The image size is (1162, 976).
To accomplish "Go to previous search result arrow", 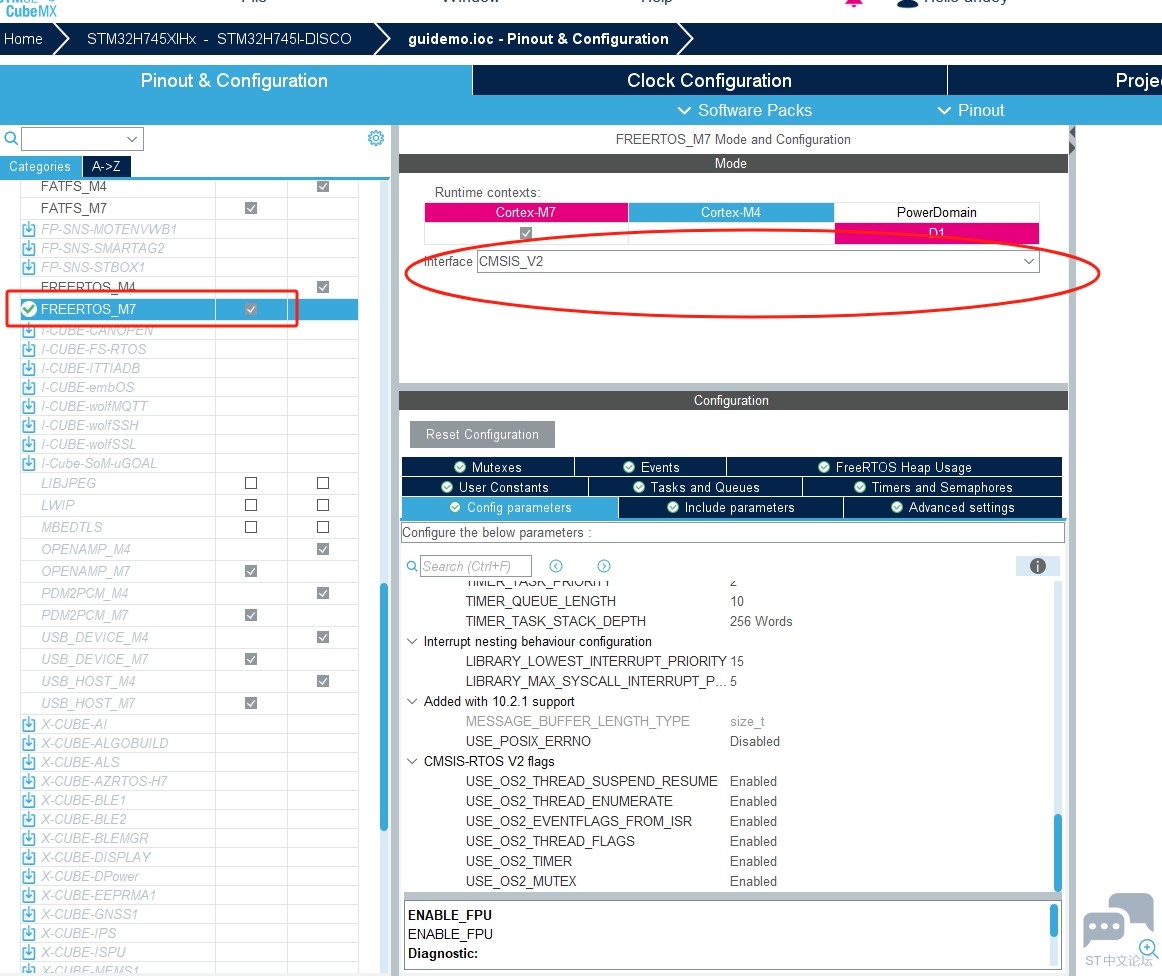I will 556,566.
